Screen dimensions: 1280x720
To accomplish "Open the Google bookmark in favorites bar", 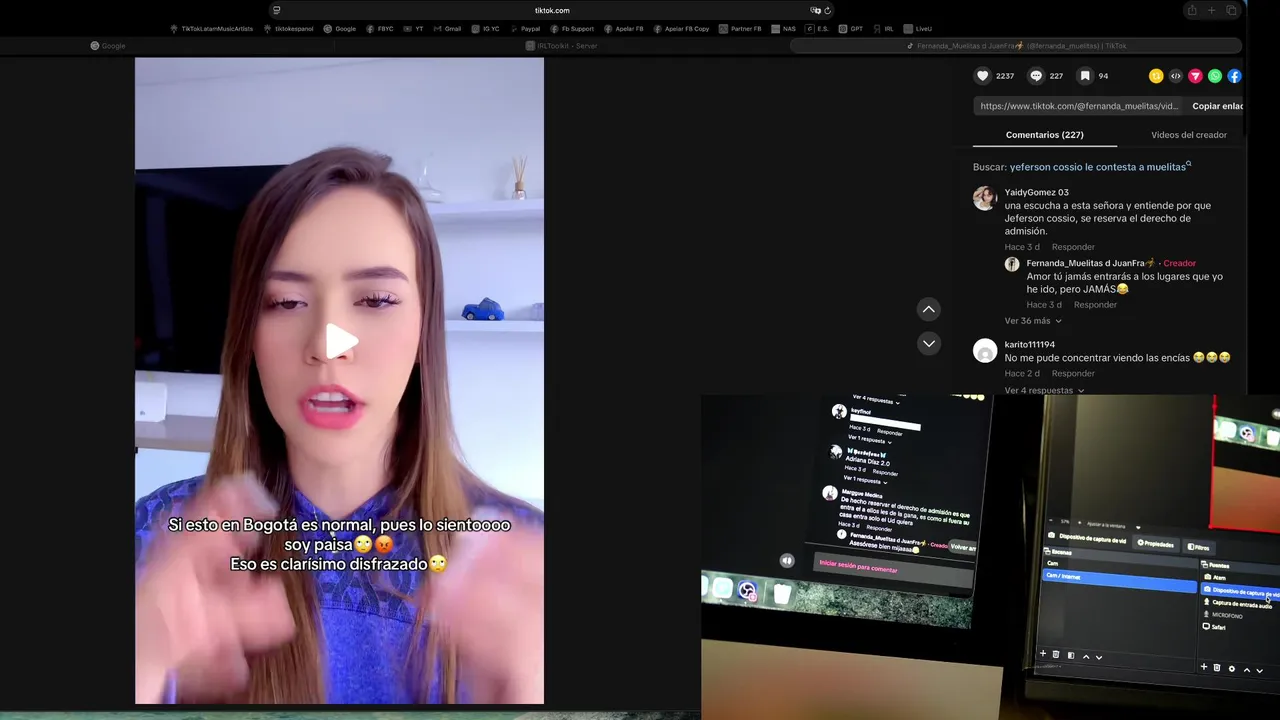I will coord(340,29).
